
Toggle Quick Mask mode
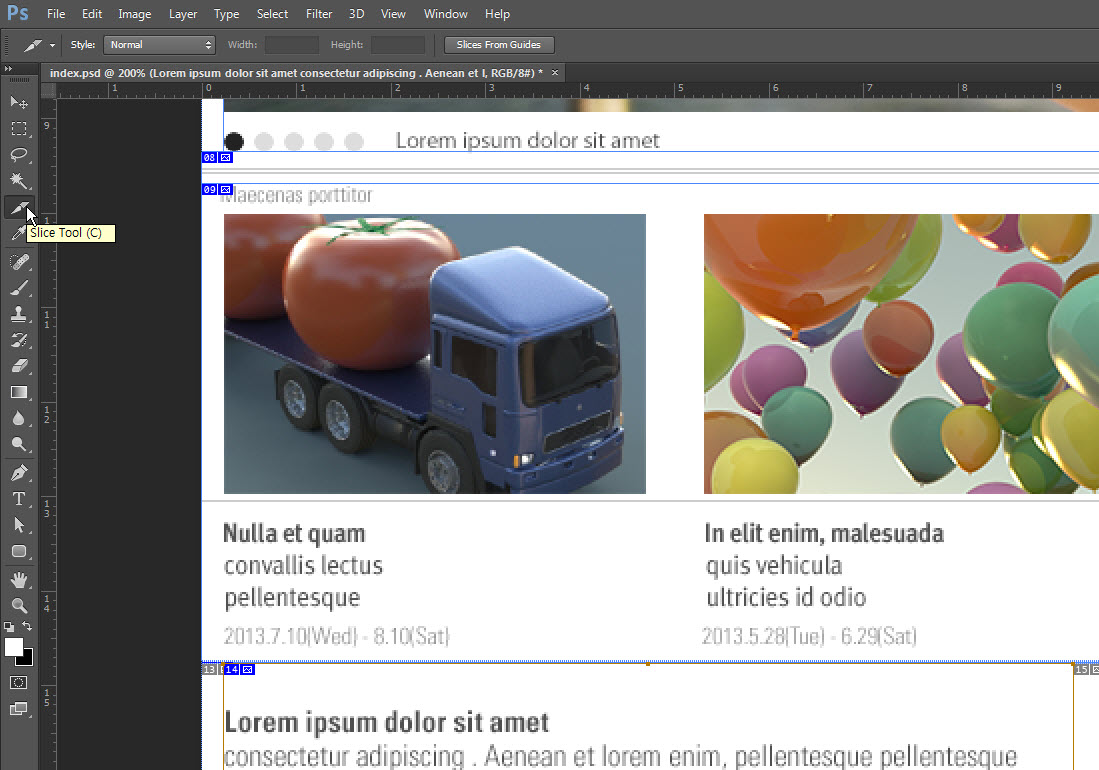pyautogui.click(x=18, y=682)
